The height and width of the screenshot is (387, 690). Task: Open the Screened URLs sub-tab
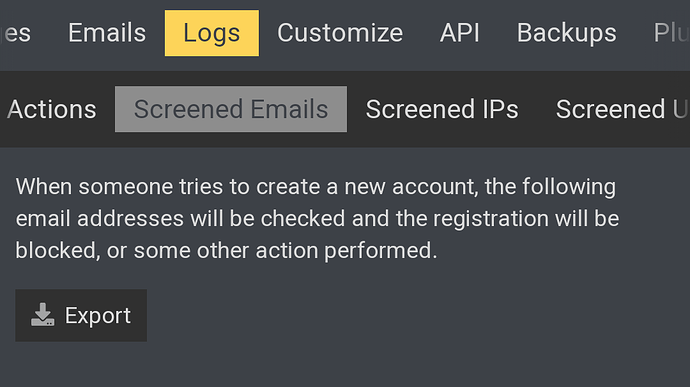pyautogui.click(x=622, y=109)
